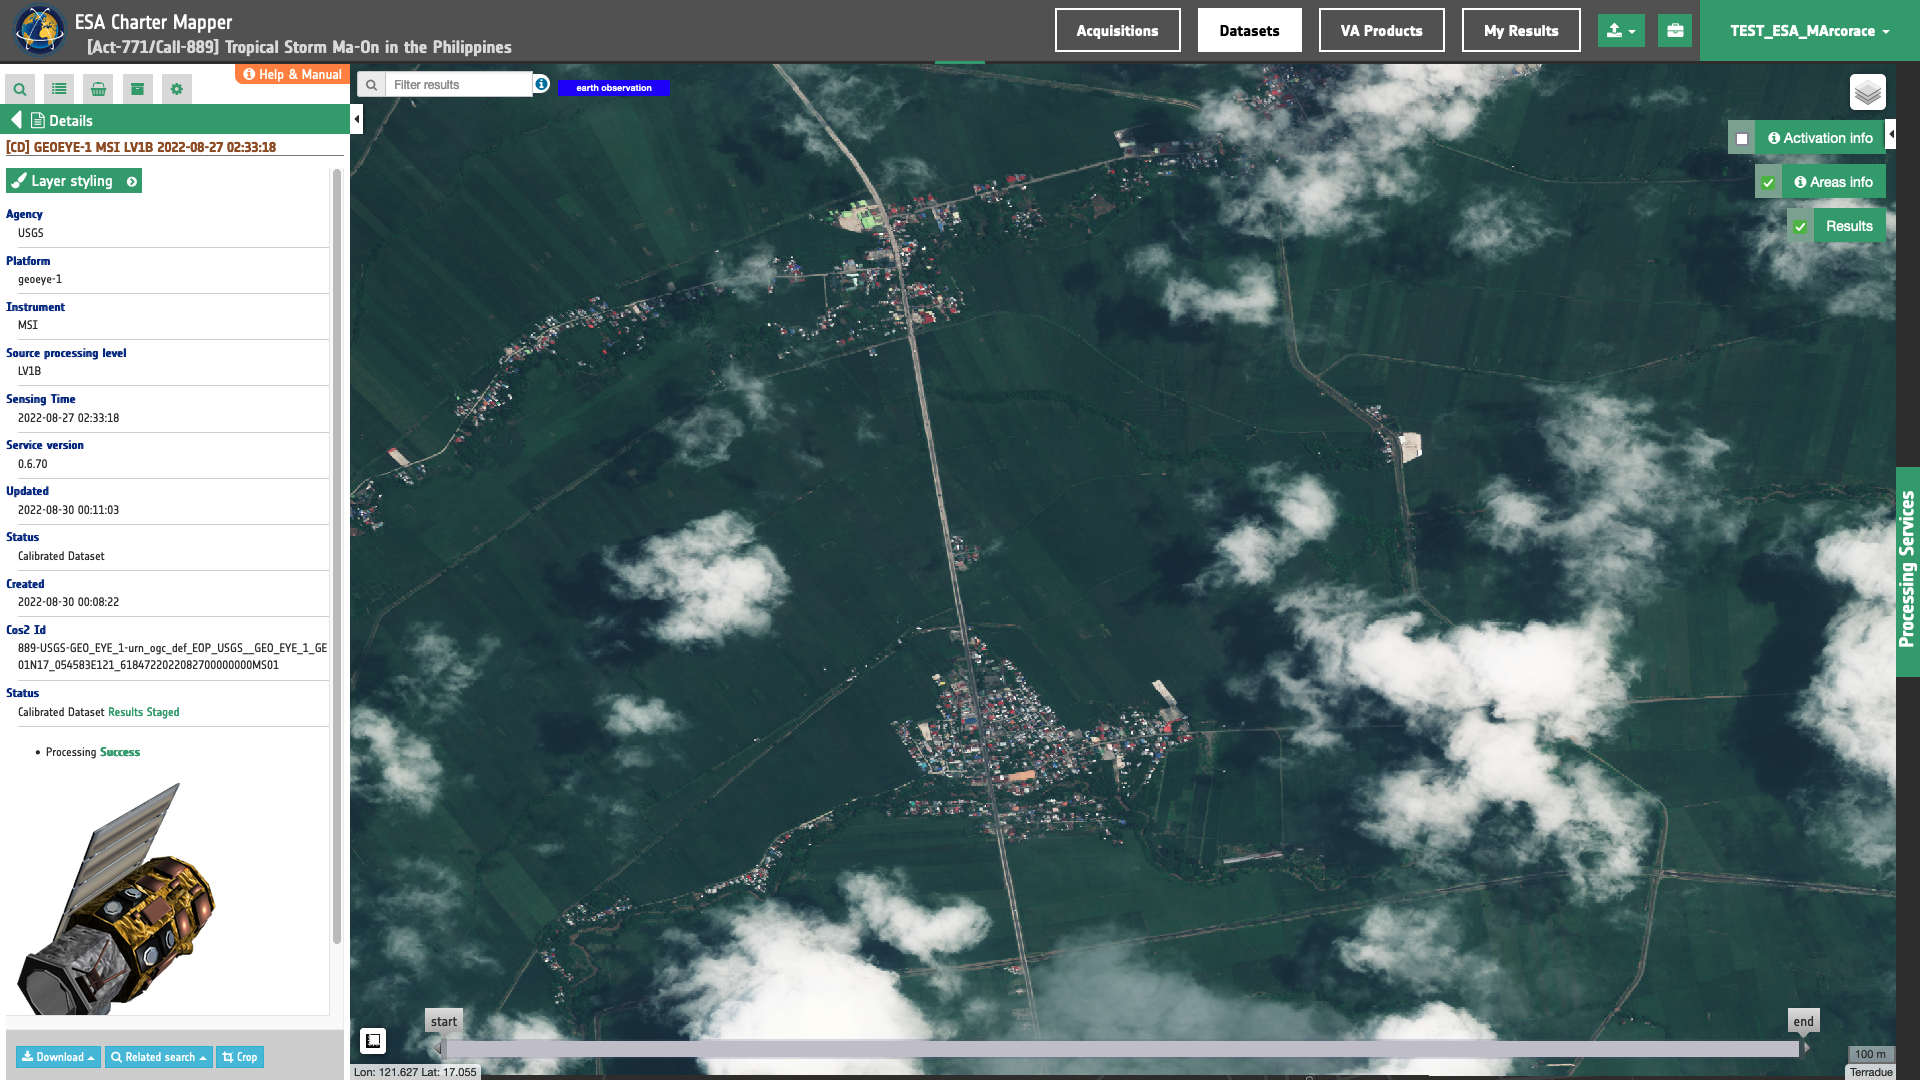Viewport: 1920px width, 1080px height.
Task: Click the Lon Lat coordinates readout
Action: point(415,1072)
